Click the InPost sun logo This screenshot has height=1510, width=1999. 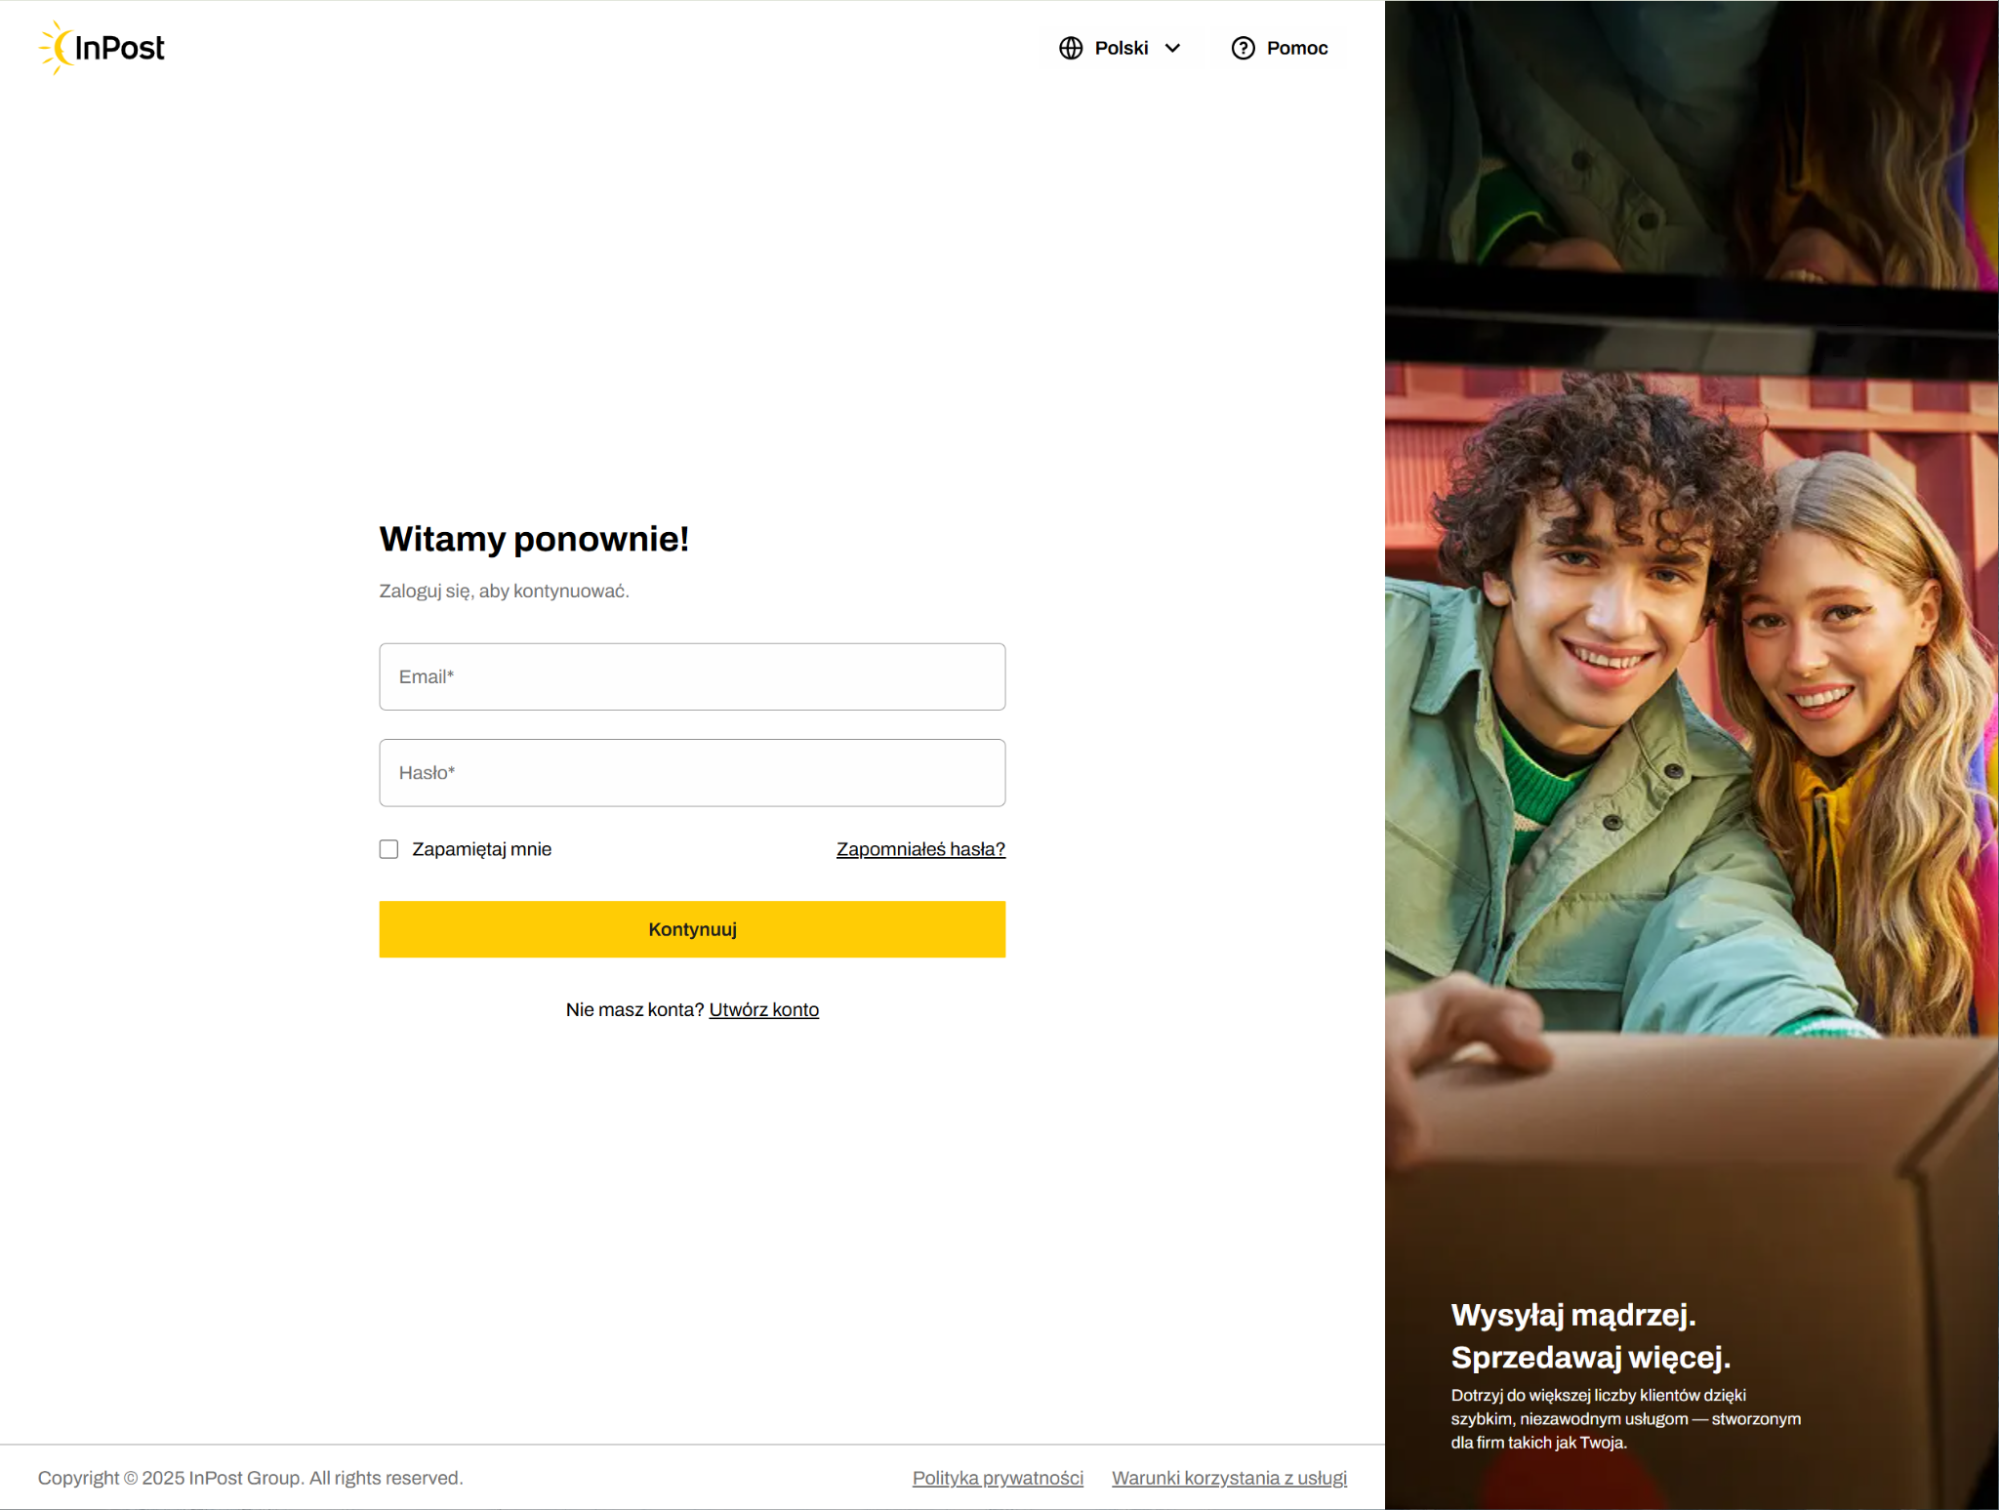tap(57, 47)
